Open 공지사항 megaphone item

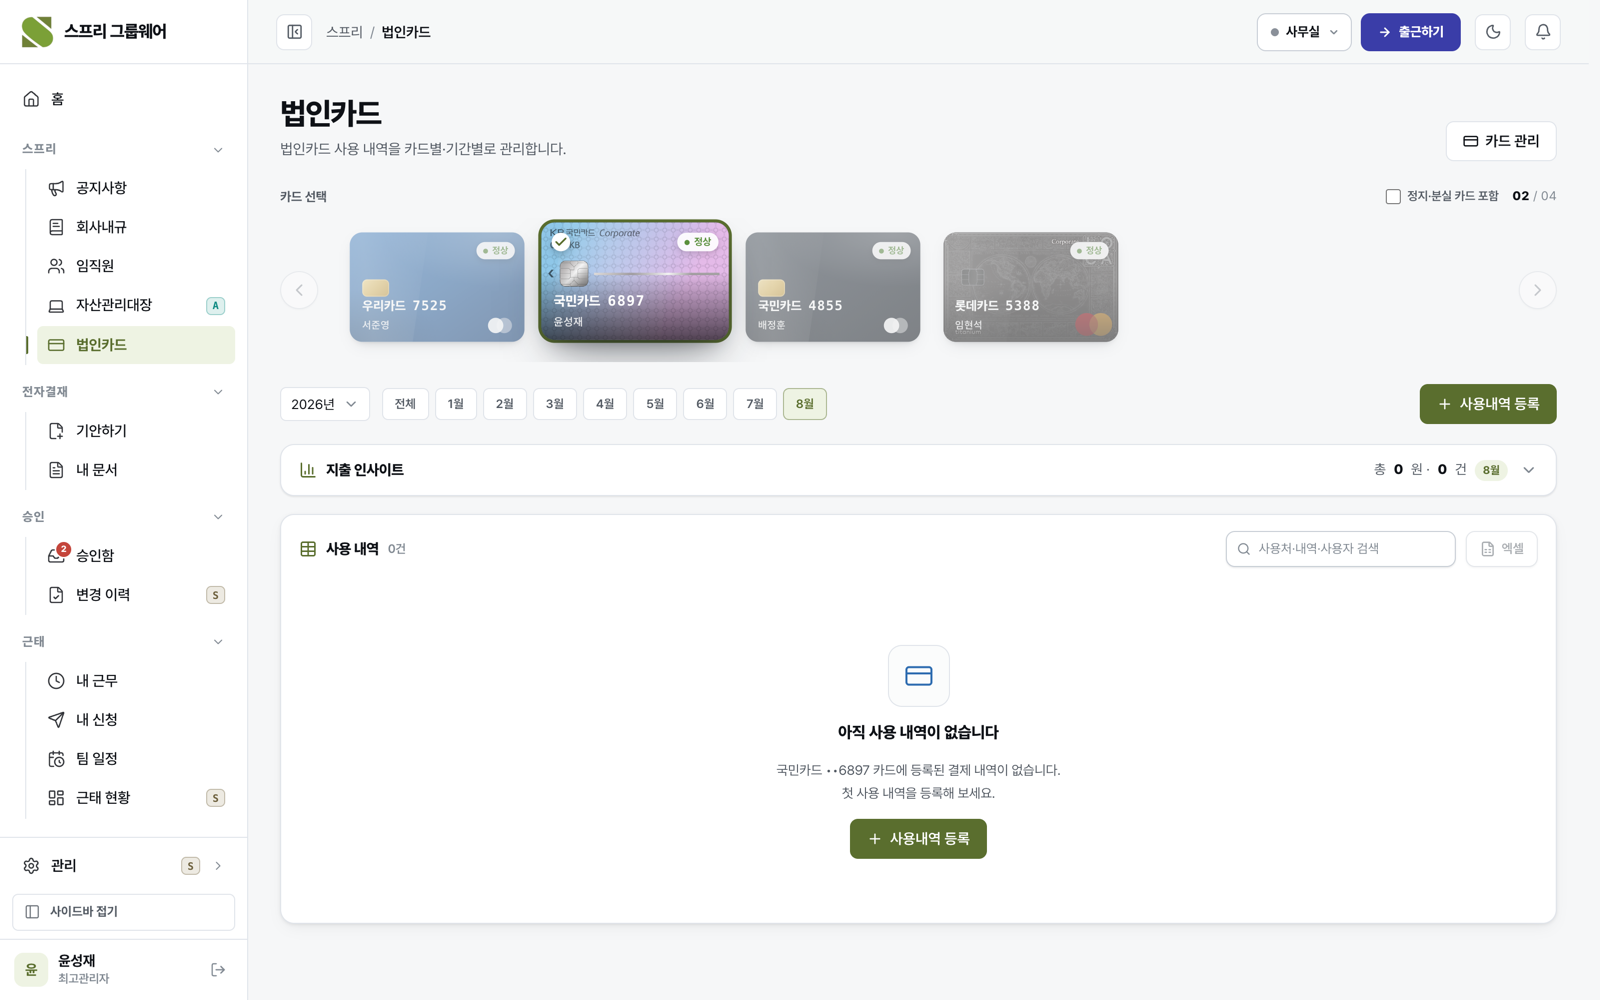[136, 188]
